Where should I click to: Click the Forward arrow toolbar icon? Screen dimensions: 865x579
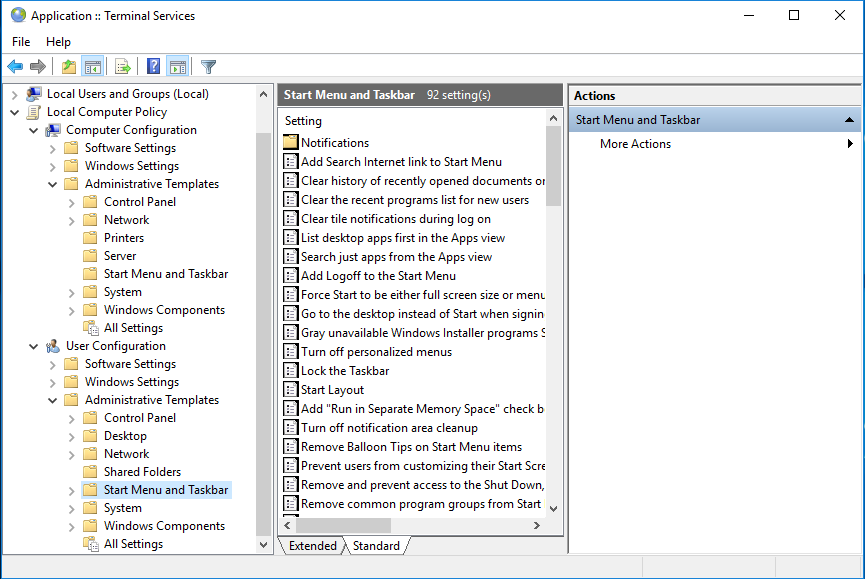[38, 67]
